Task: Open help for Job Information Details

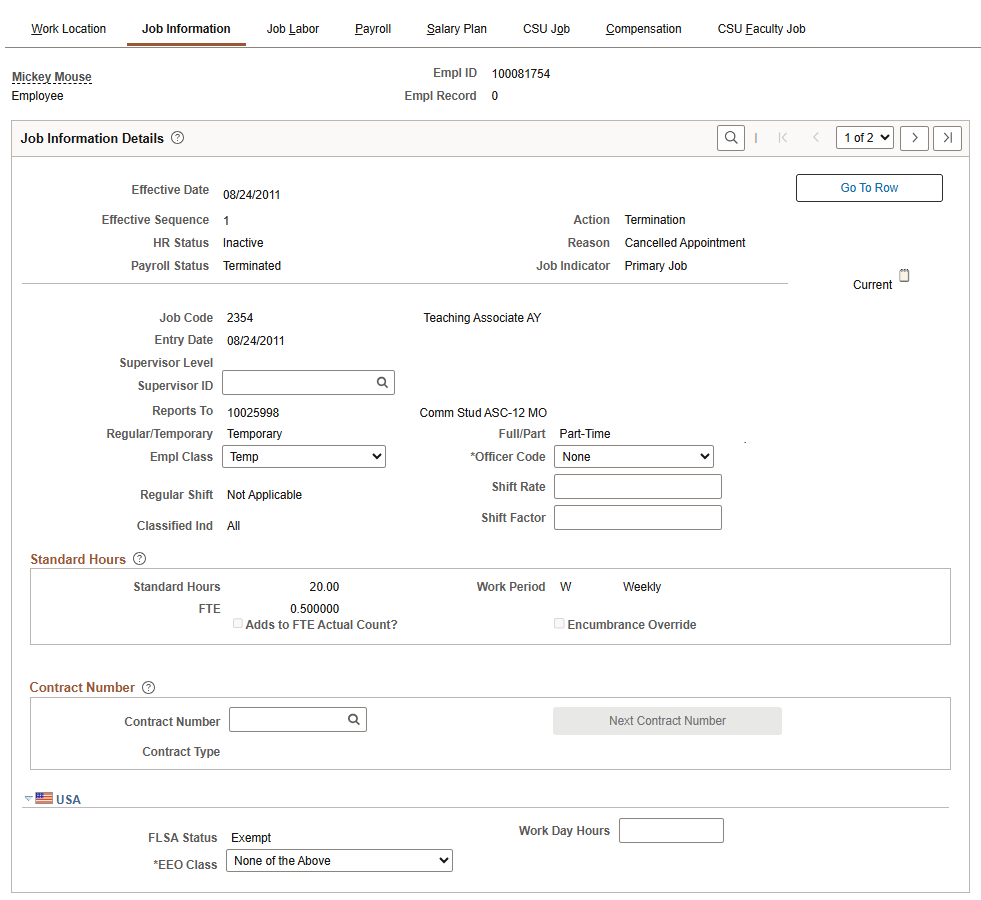Action: (x=178, y=139)
